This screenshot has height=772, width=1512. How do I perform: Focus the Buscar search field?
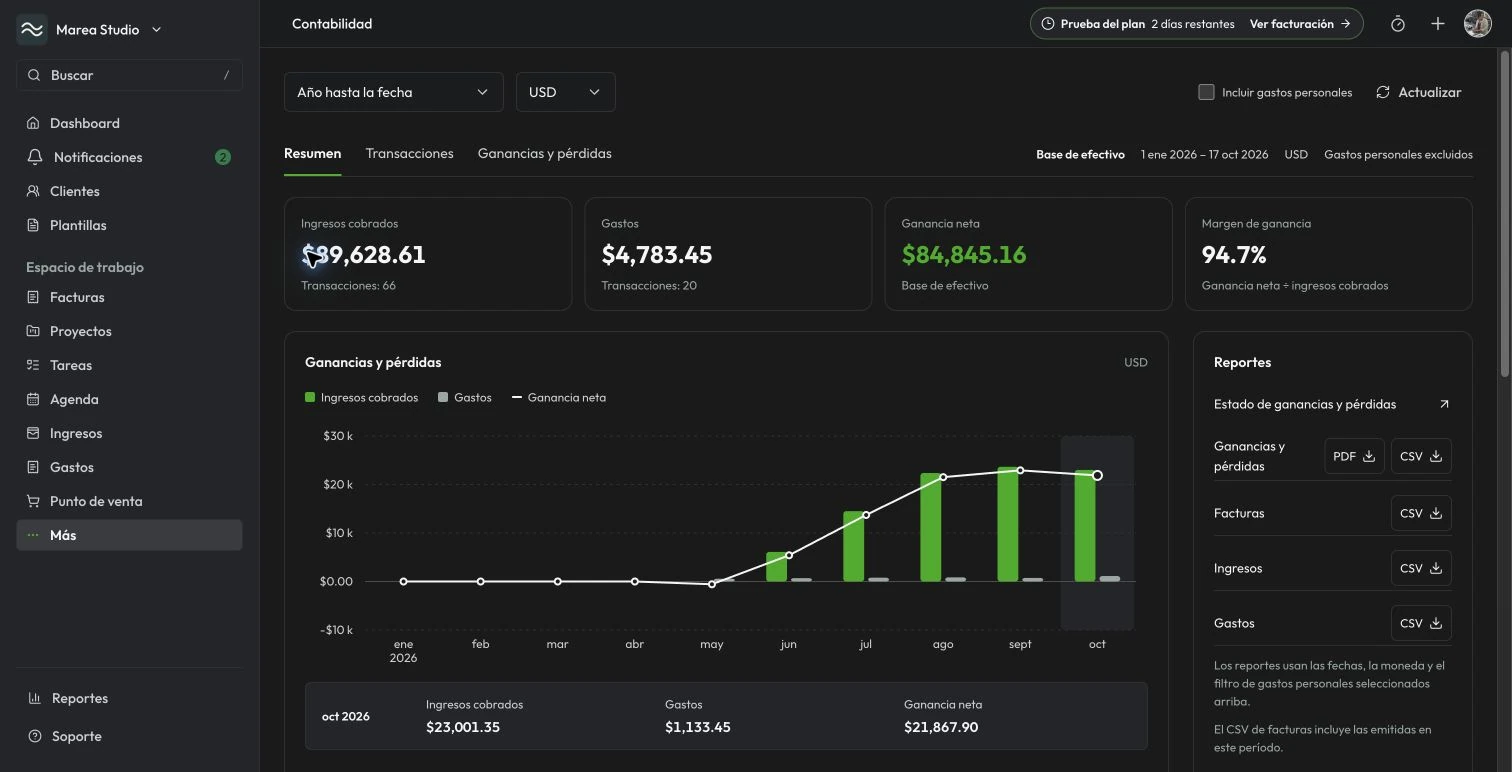[129, 75]
